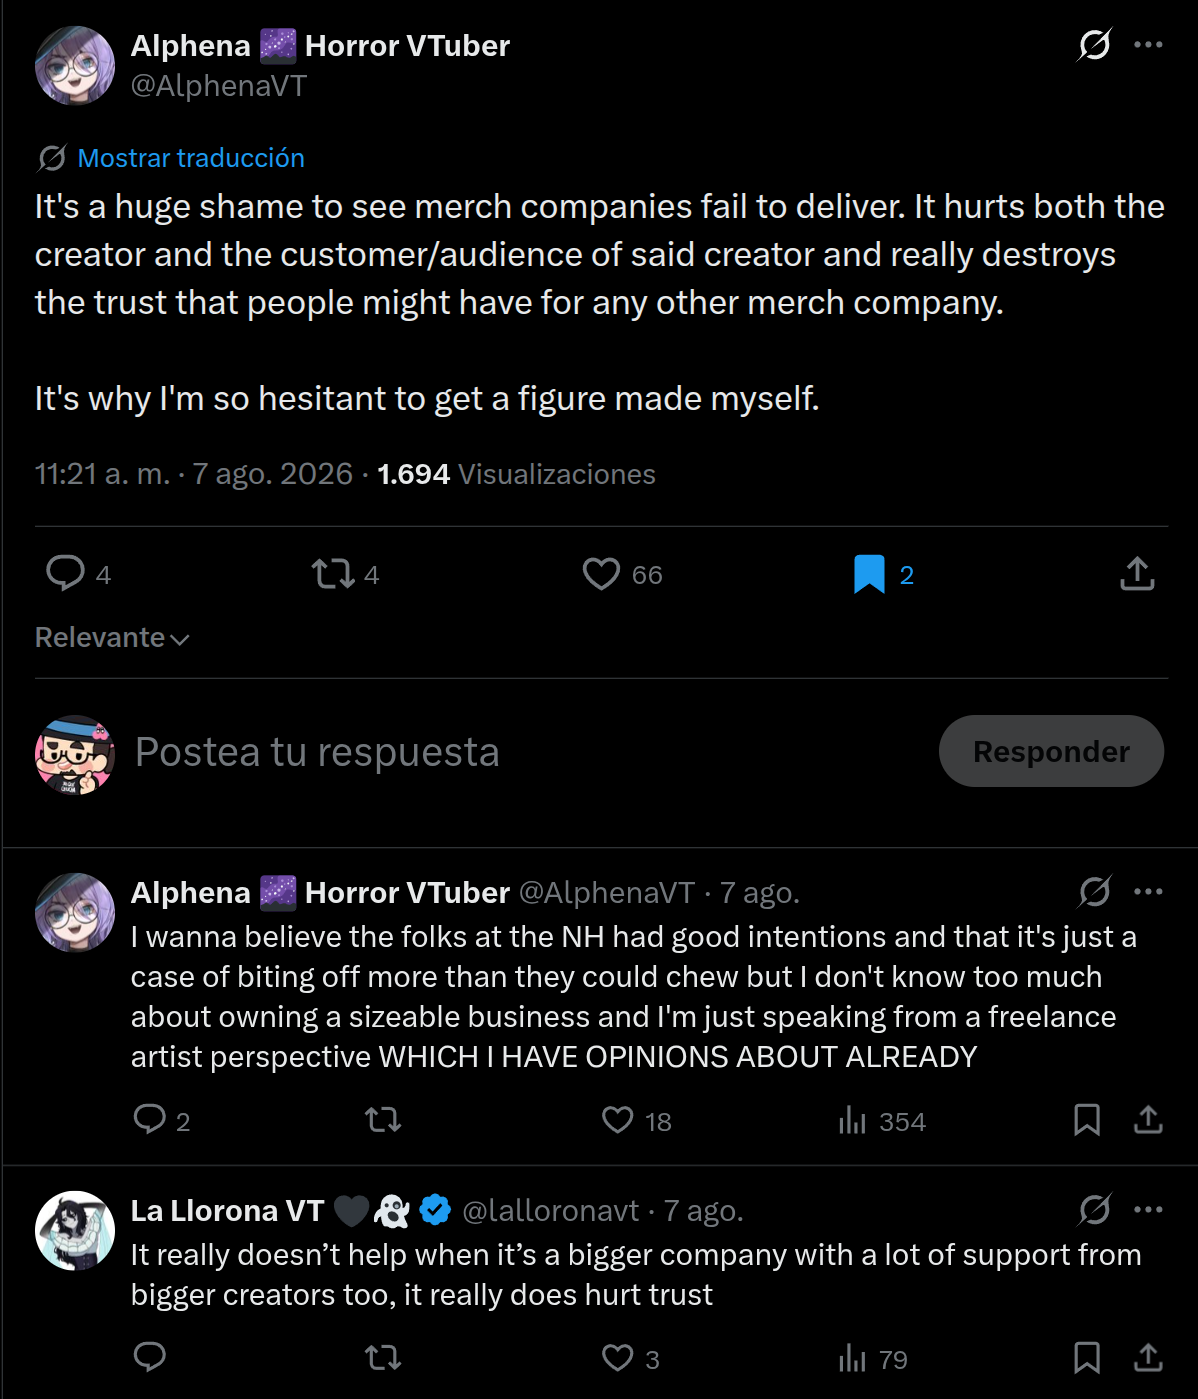Screen dimensions: 1198x1399
Task: Share La Llorona VT's reply
Action: point(1148,1358)
